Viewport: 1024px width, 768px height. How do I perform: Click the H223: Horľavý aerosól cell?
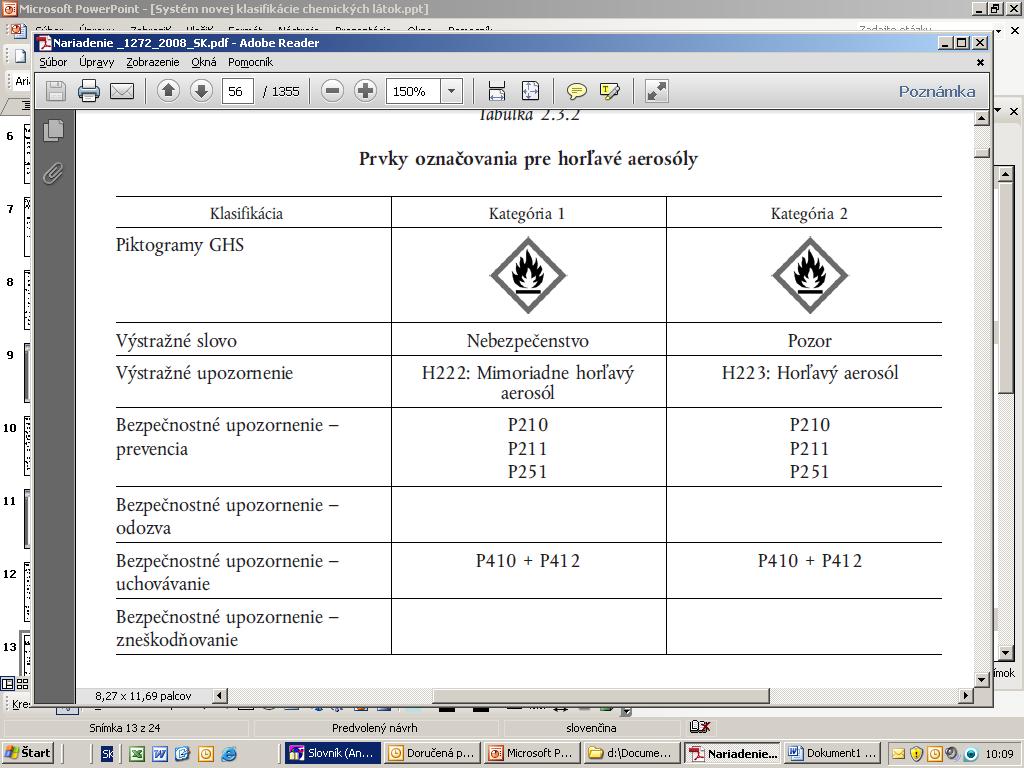(810, 373)
